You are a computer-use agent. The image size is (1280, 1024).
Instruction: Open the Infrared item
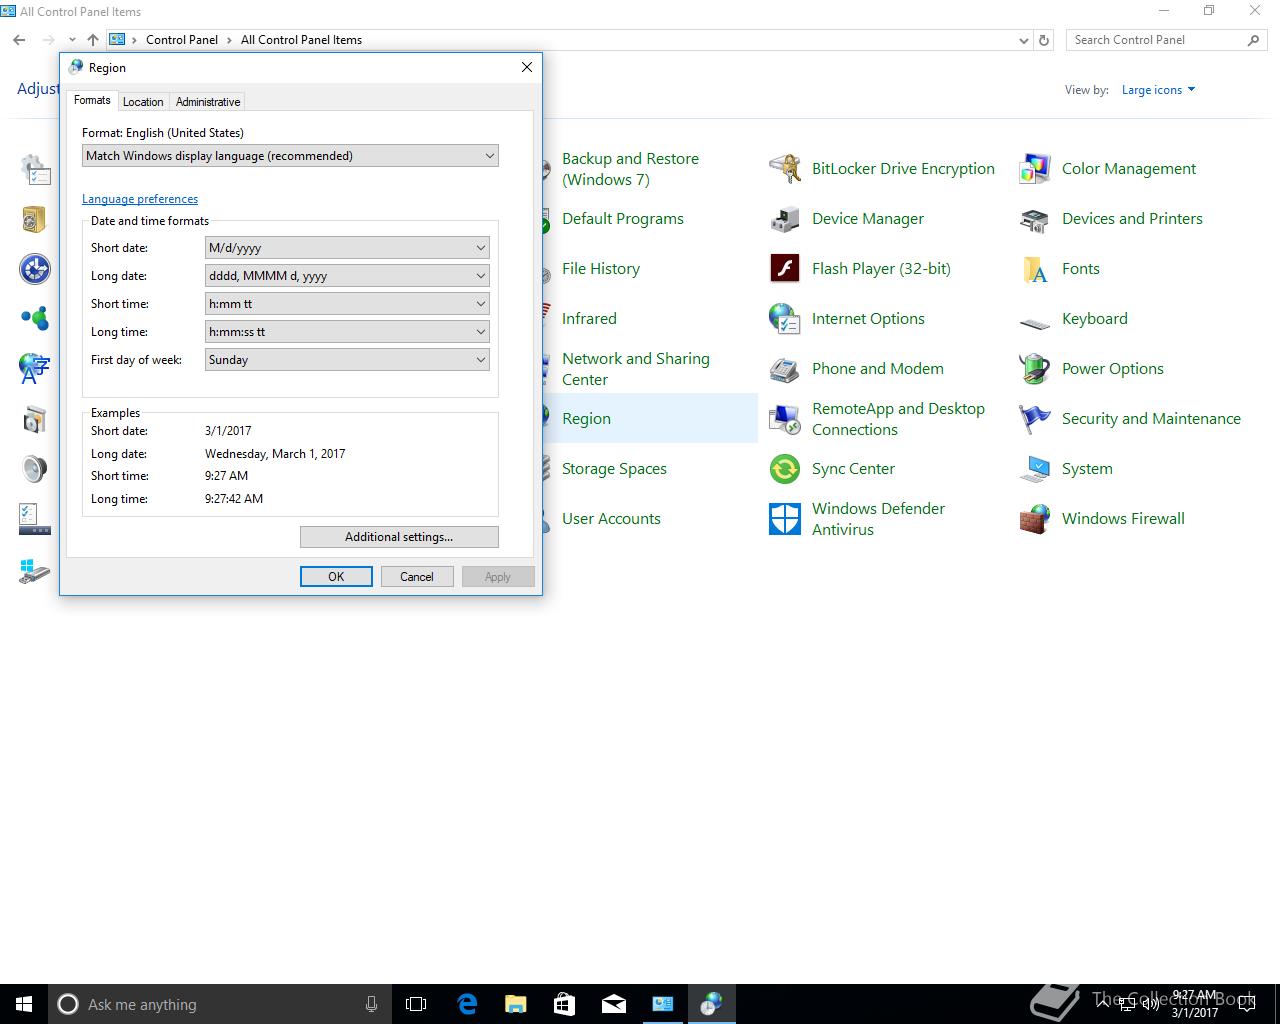click(x=589, y=319)
